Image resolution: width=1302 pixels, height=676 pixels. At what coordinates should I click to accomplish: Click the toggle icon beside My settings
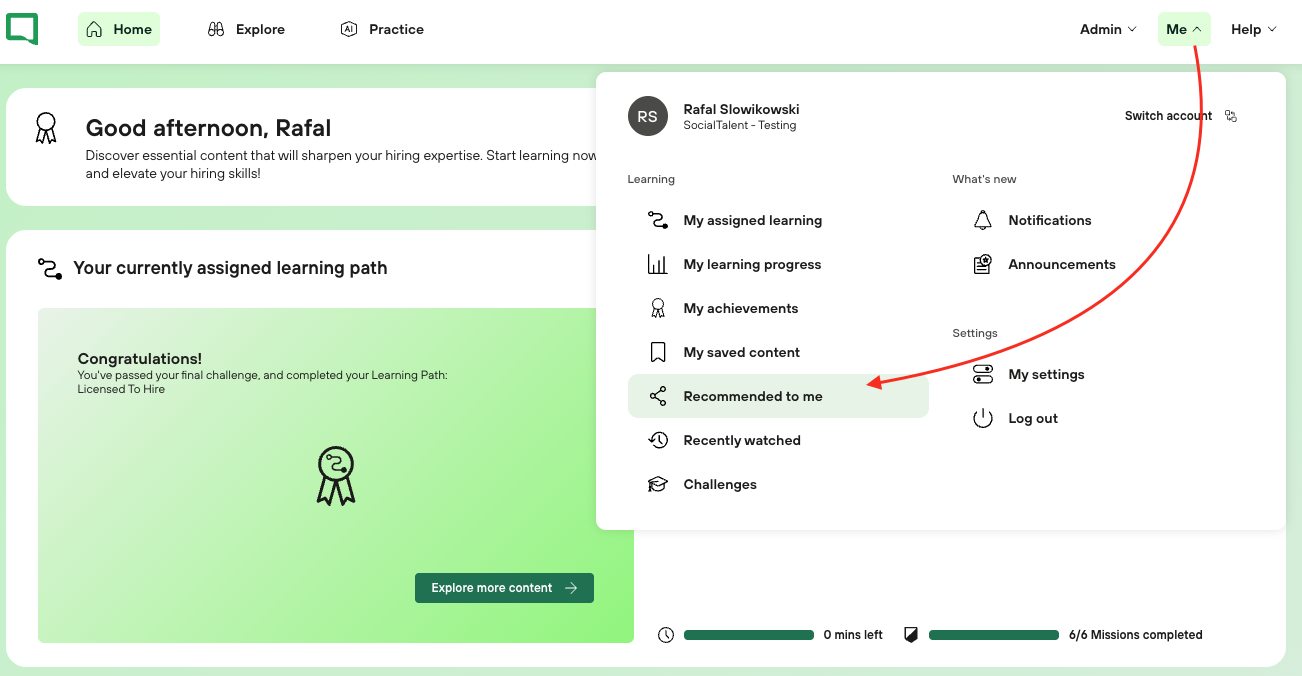click(x=983, y=374)
